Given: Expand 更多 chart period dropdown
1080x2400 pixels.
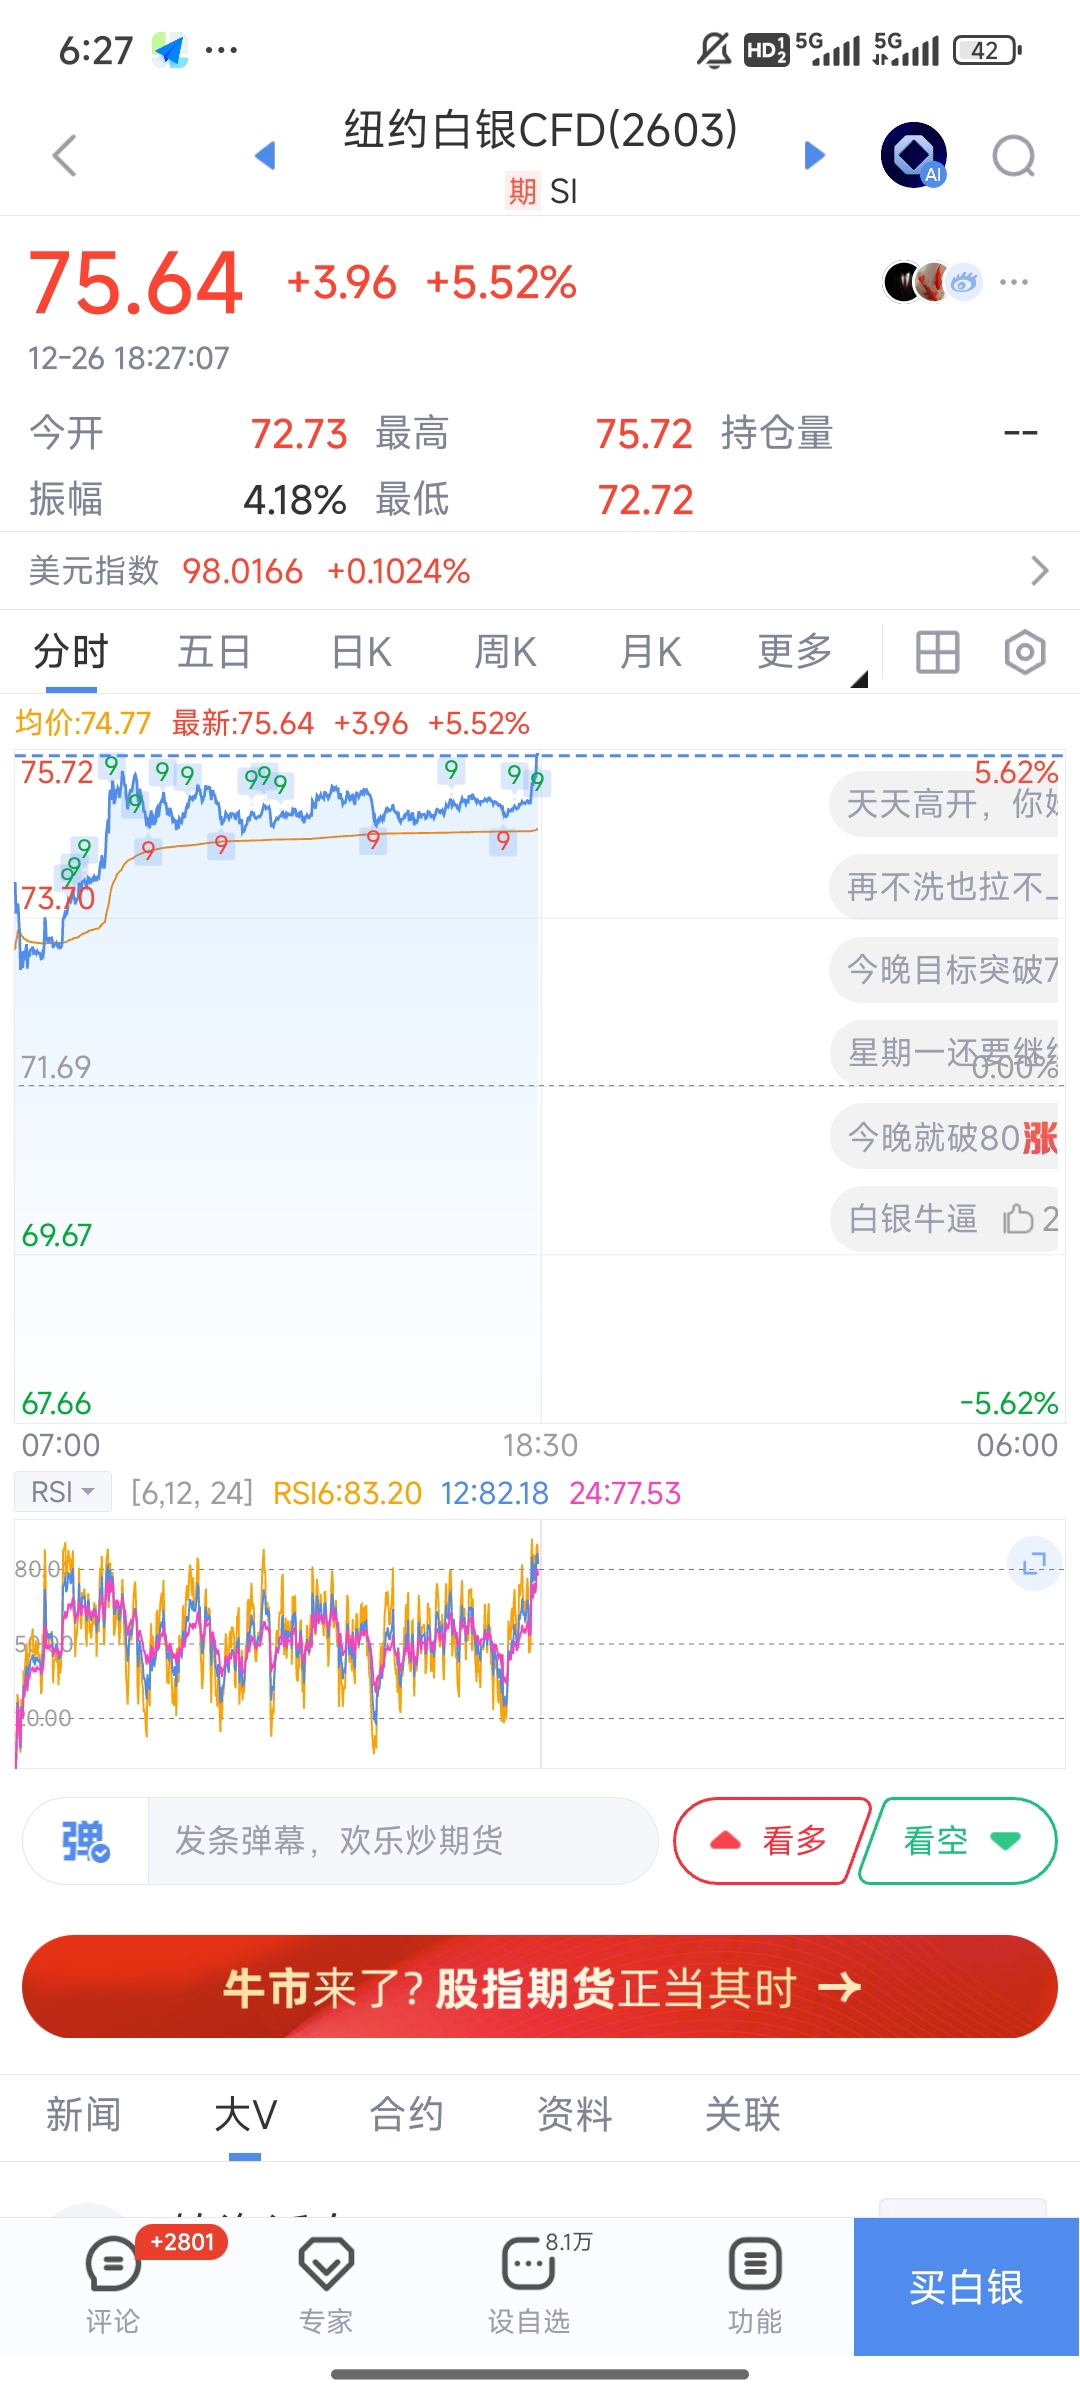Looking at the screenshot, I should tap(810, 653).
